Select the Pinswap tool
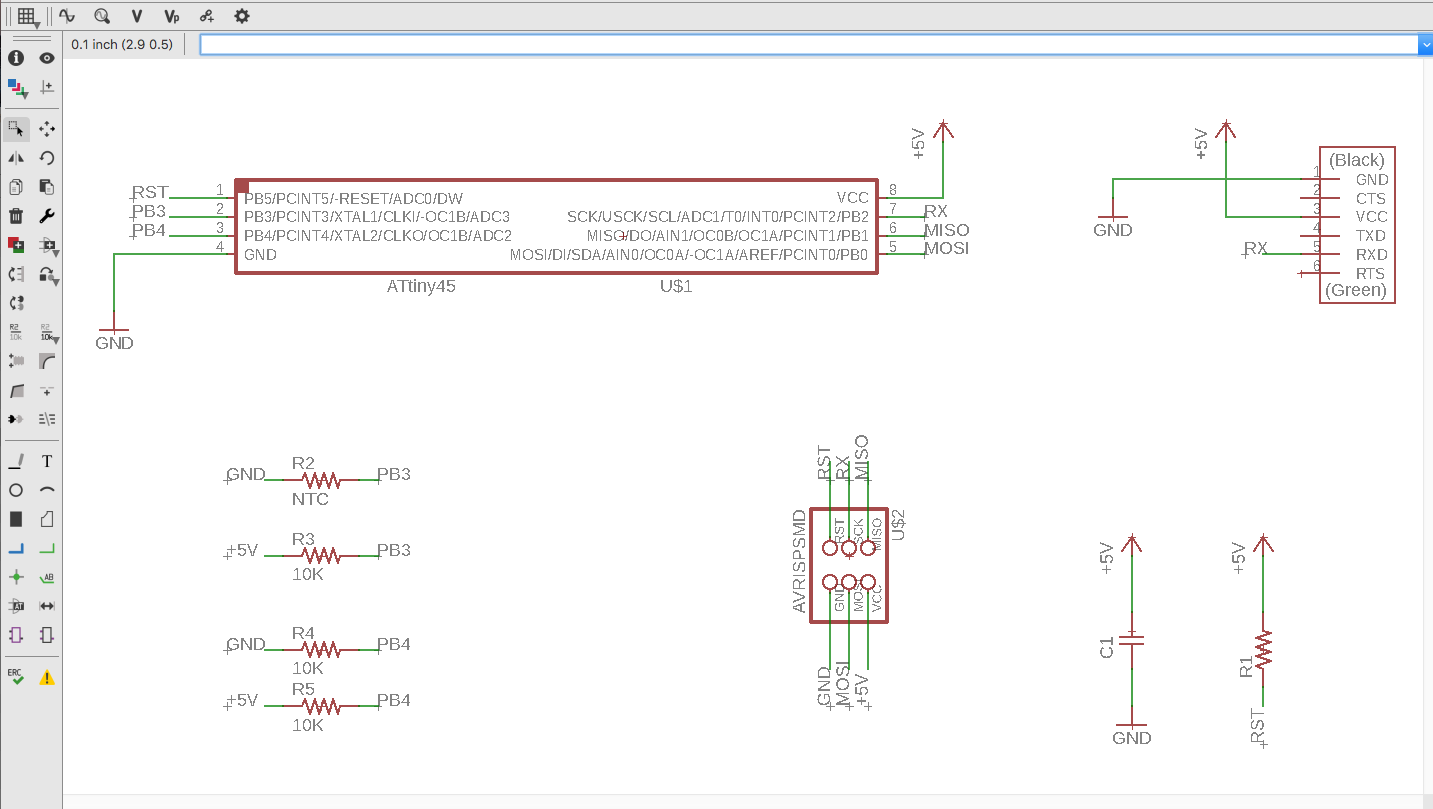1433x809 pixels. point(16,274)
